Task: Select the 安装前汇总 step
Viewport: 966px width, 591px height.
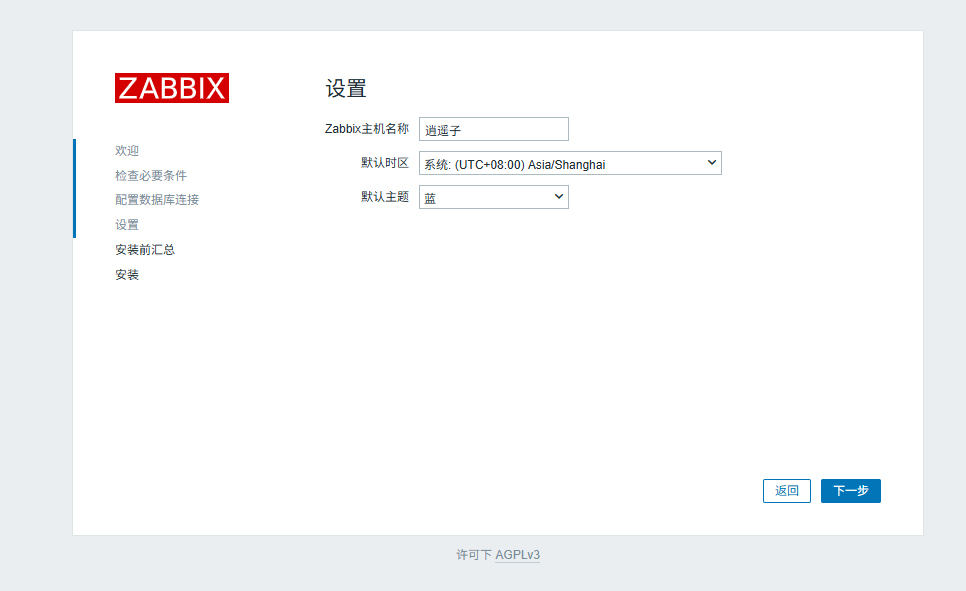Action: pyautogui.click(x=145, y=250)
